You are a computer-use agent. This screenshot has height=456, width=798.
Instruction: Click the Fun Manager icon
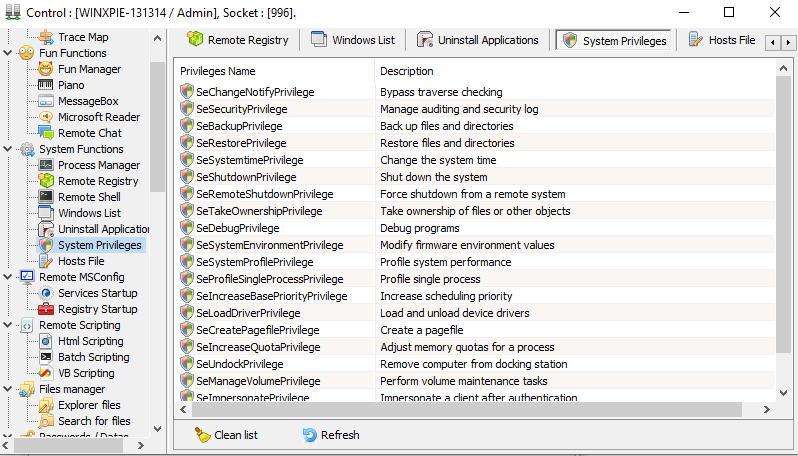click(46, 69)
